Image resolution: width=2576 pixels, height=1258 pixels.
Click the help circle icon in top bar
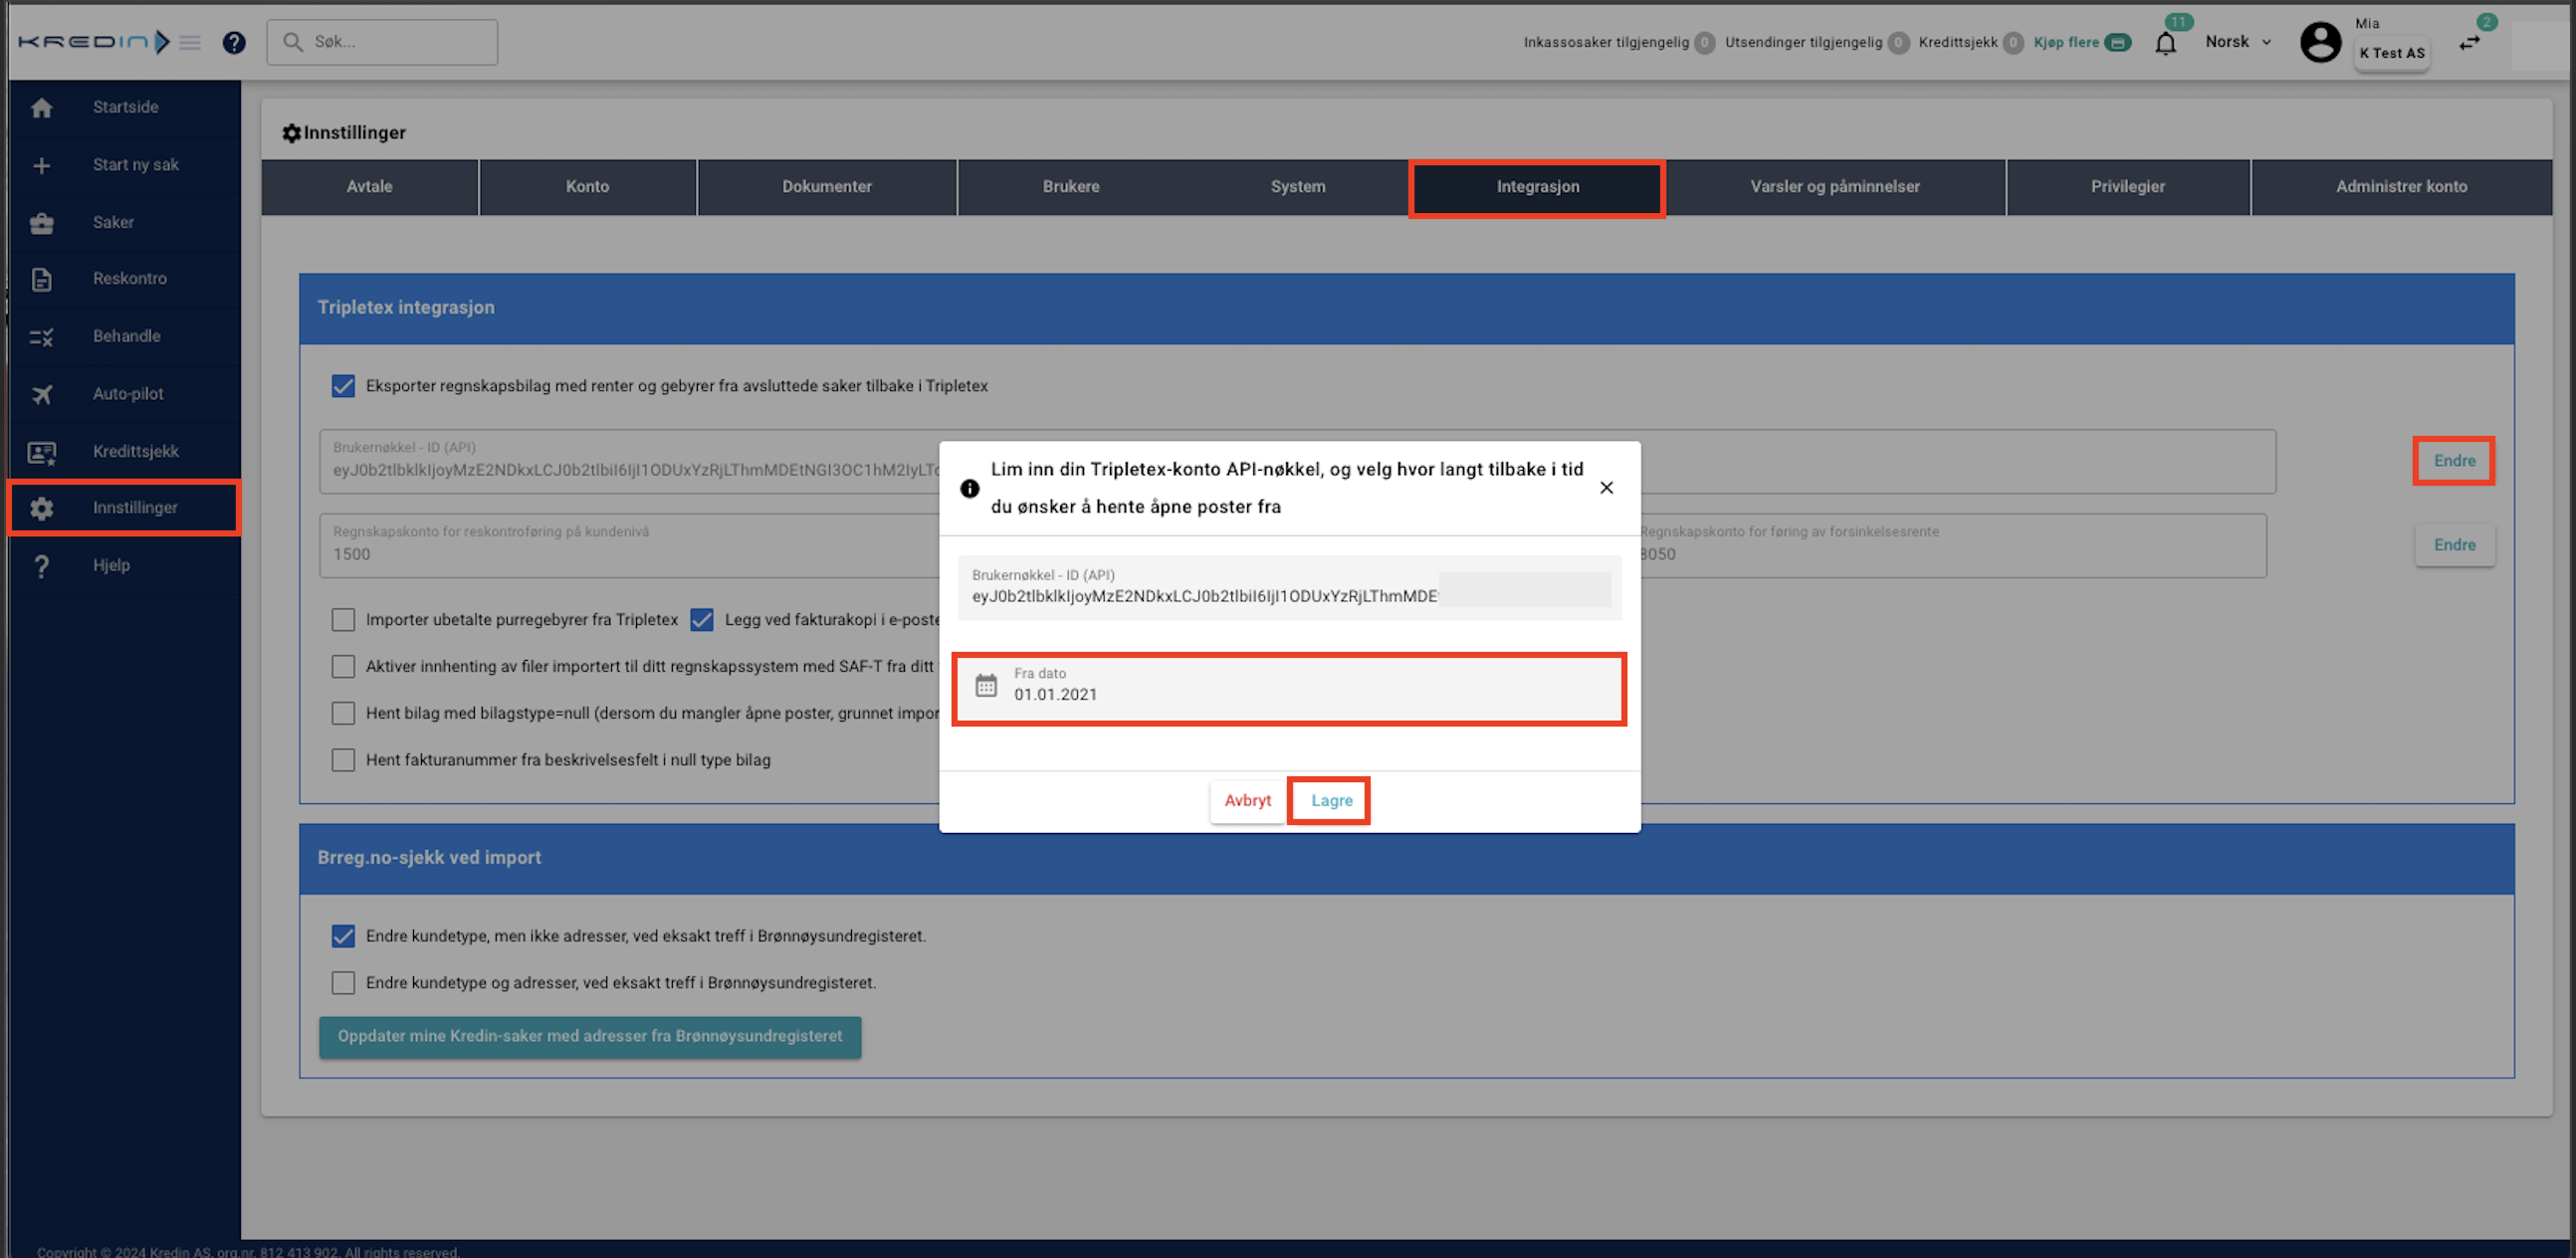click(x=234, y=42)
